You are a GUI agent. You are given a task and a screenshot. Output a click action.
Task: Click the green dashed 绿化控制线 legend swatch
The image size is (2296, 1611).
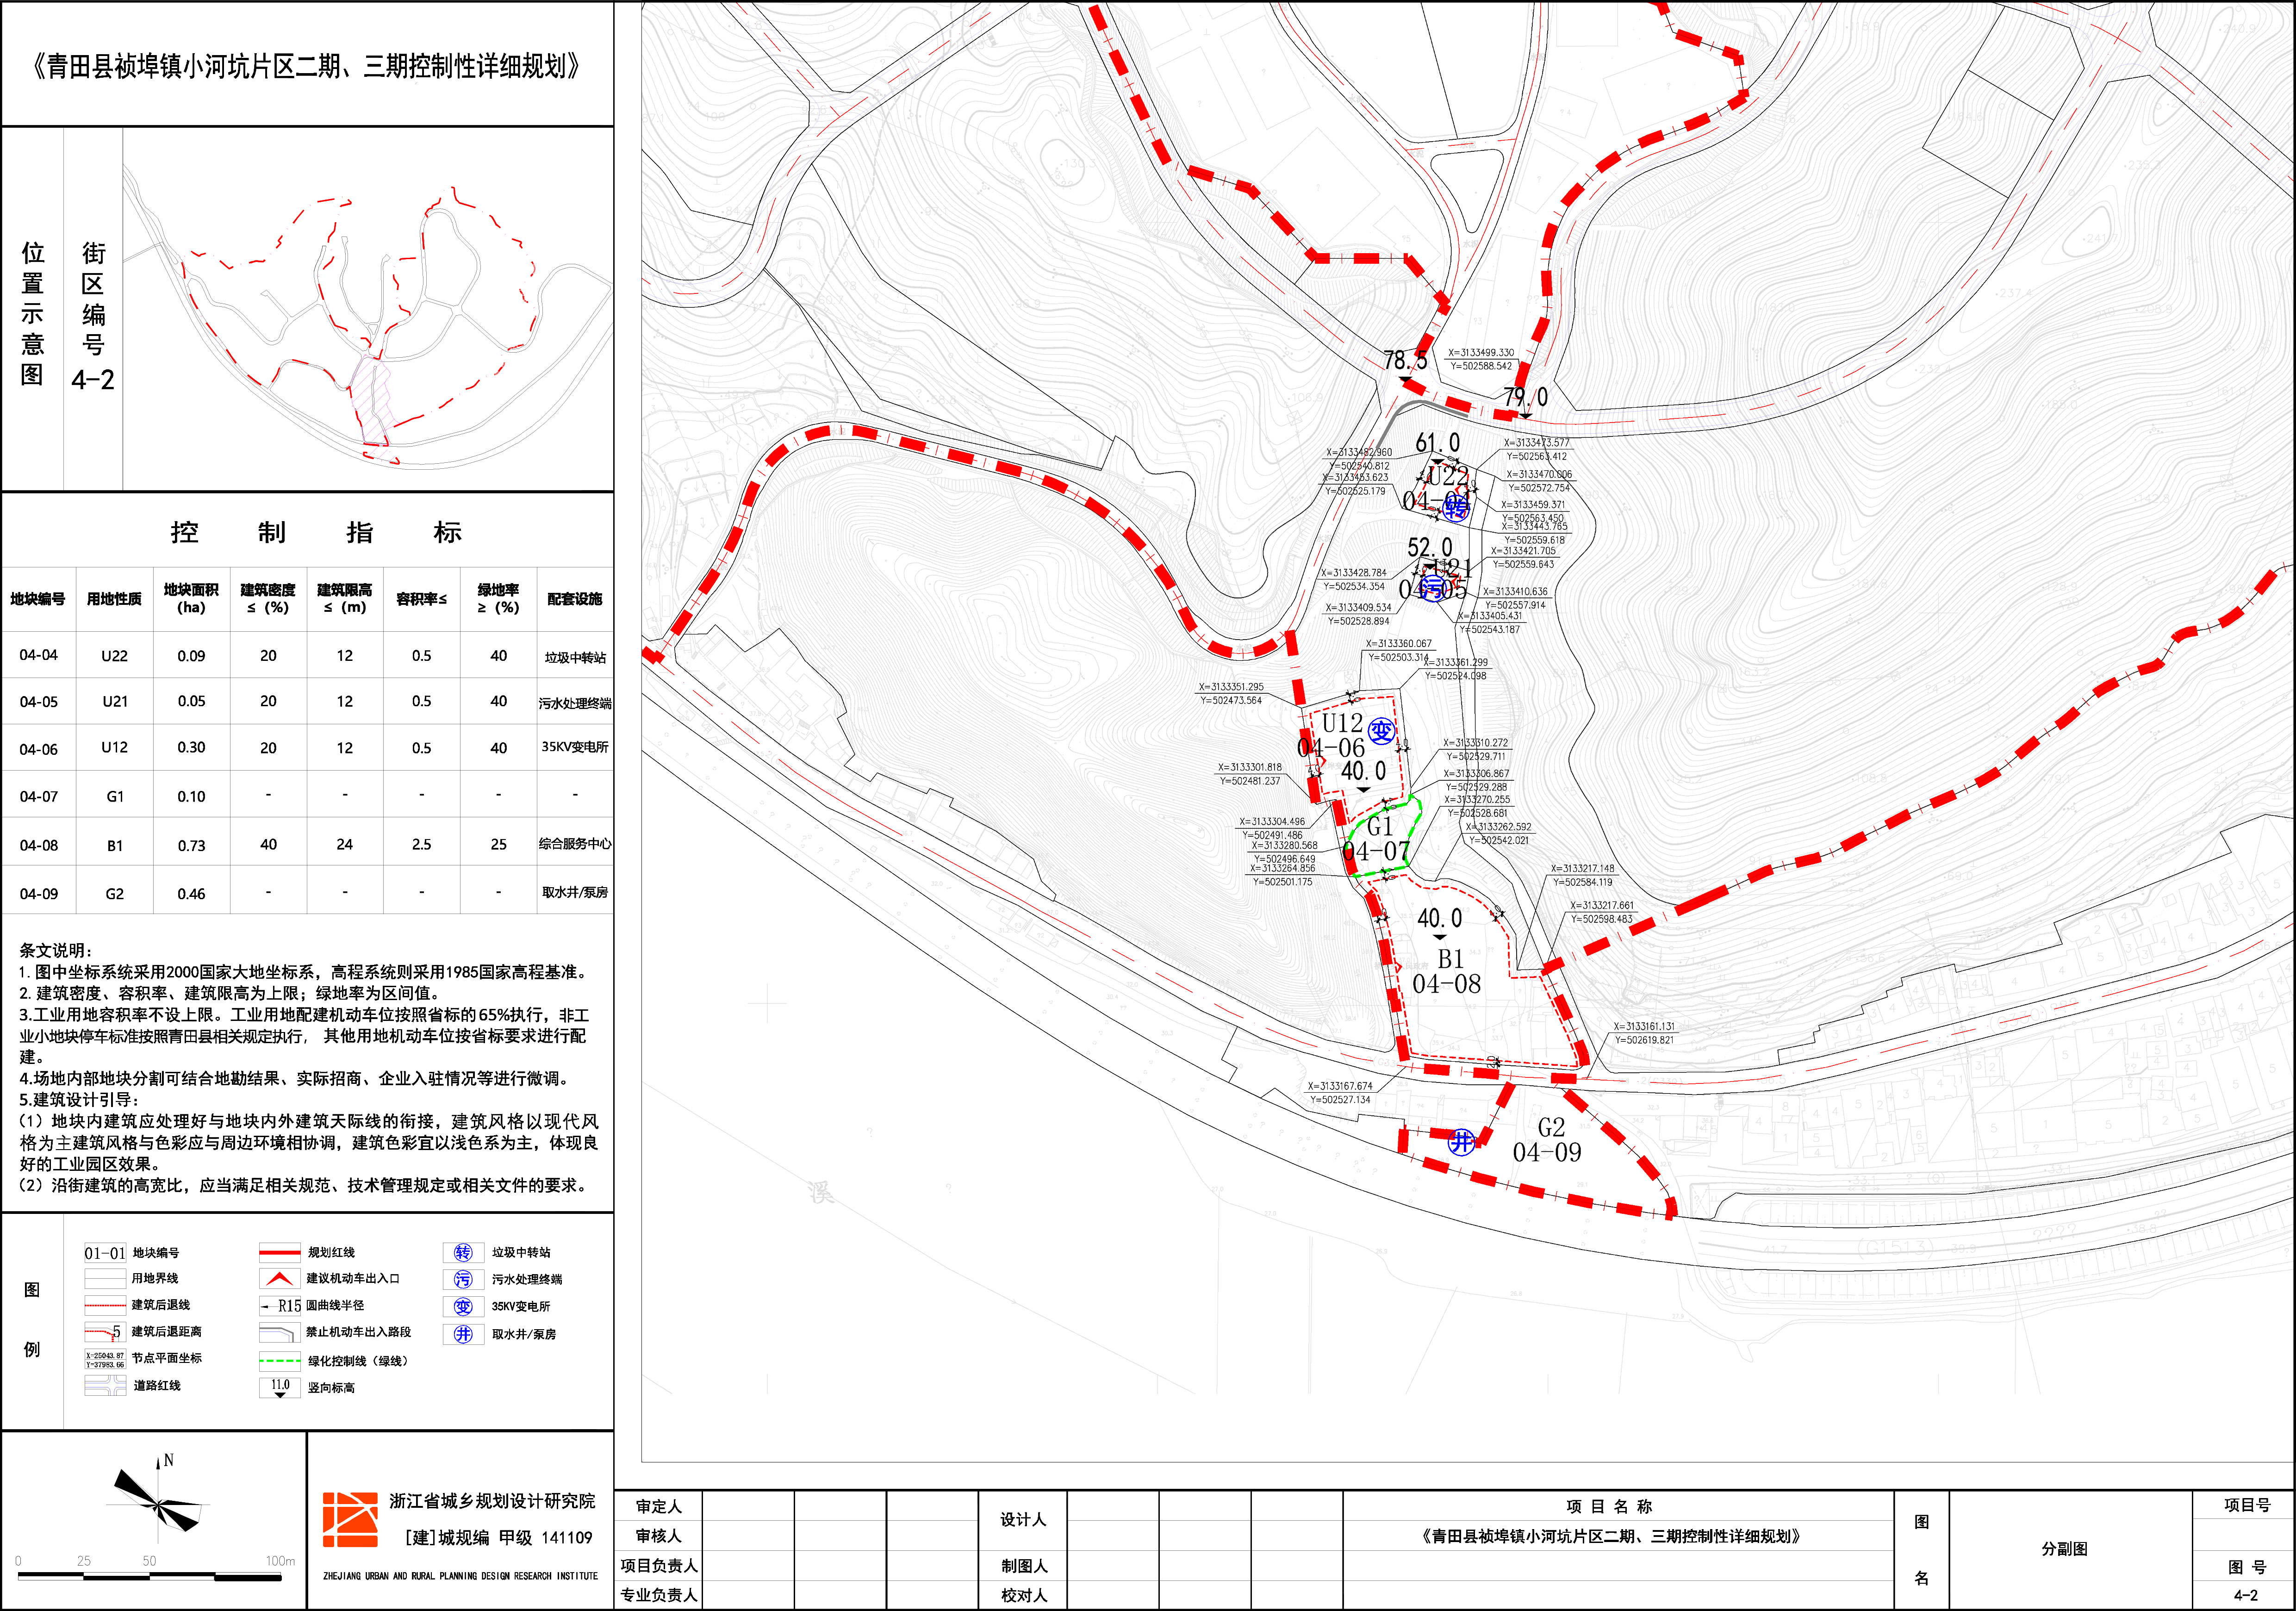click(x=280, y=1361)
